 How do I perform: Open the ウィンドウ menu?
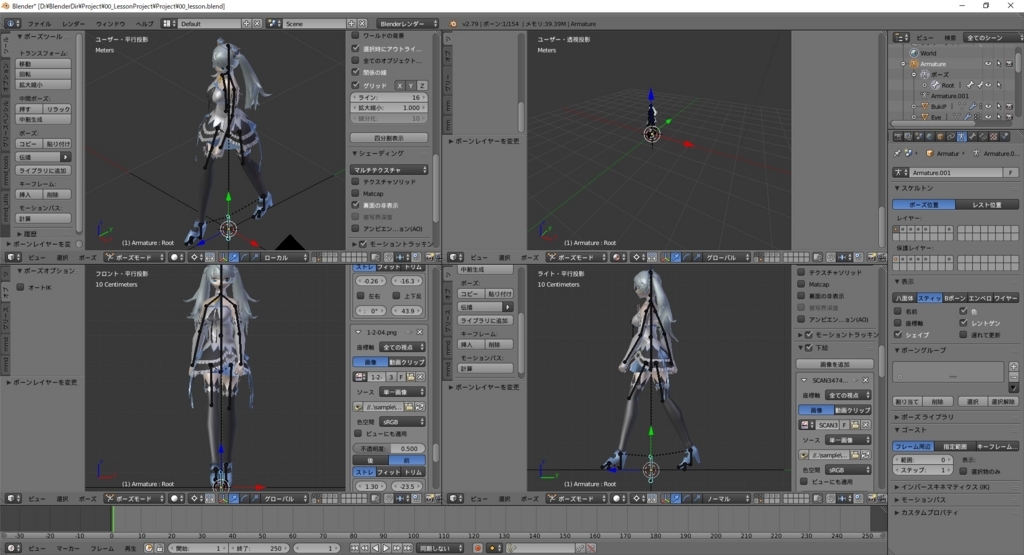[110, 22]
